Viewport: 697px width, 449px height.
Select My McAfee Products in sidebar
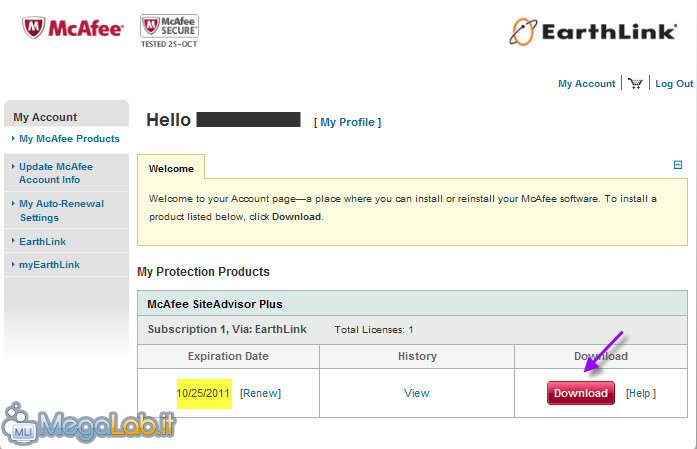coord(69,139)
